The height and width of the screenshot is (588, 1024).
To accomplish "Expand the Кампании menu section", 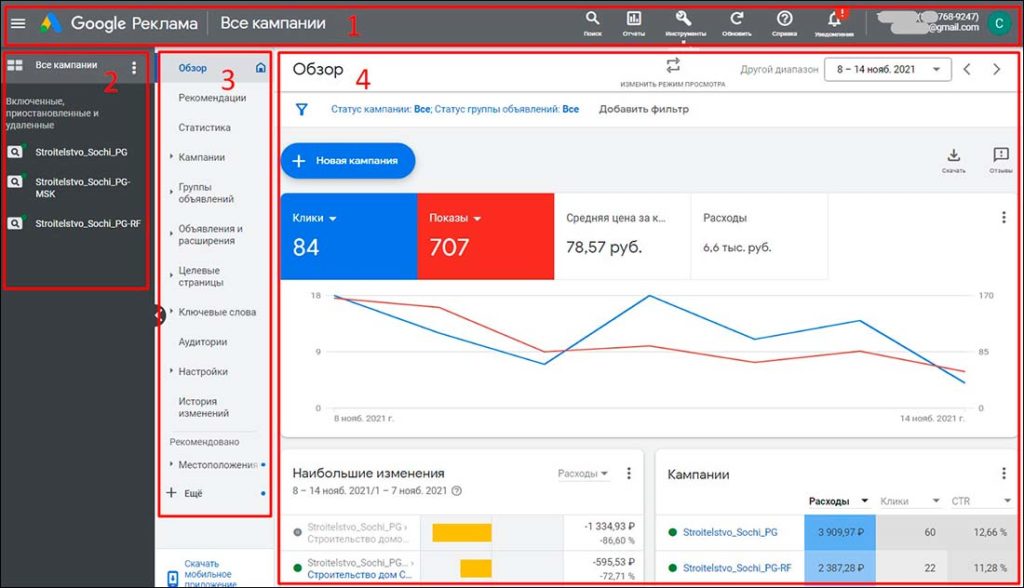I will tap(171, 157).
